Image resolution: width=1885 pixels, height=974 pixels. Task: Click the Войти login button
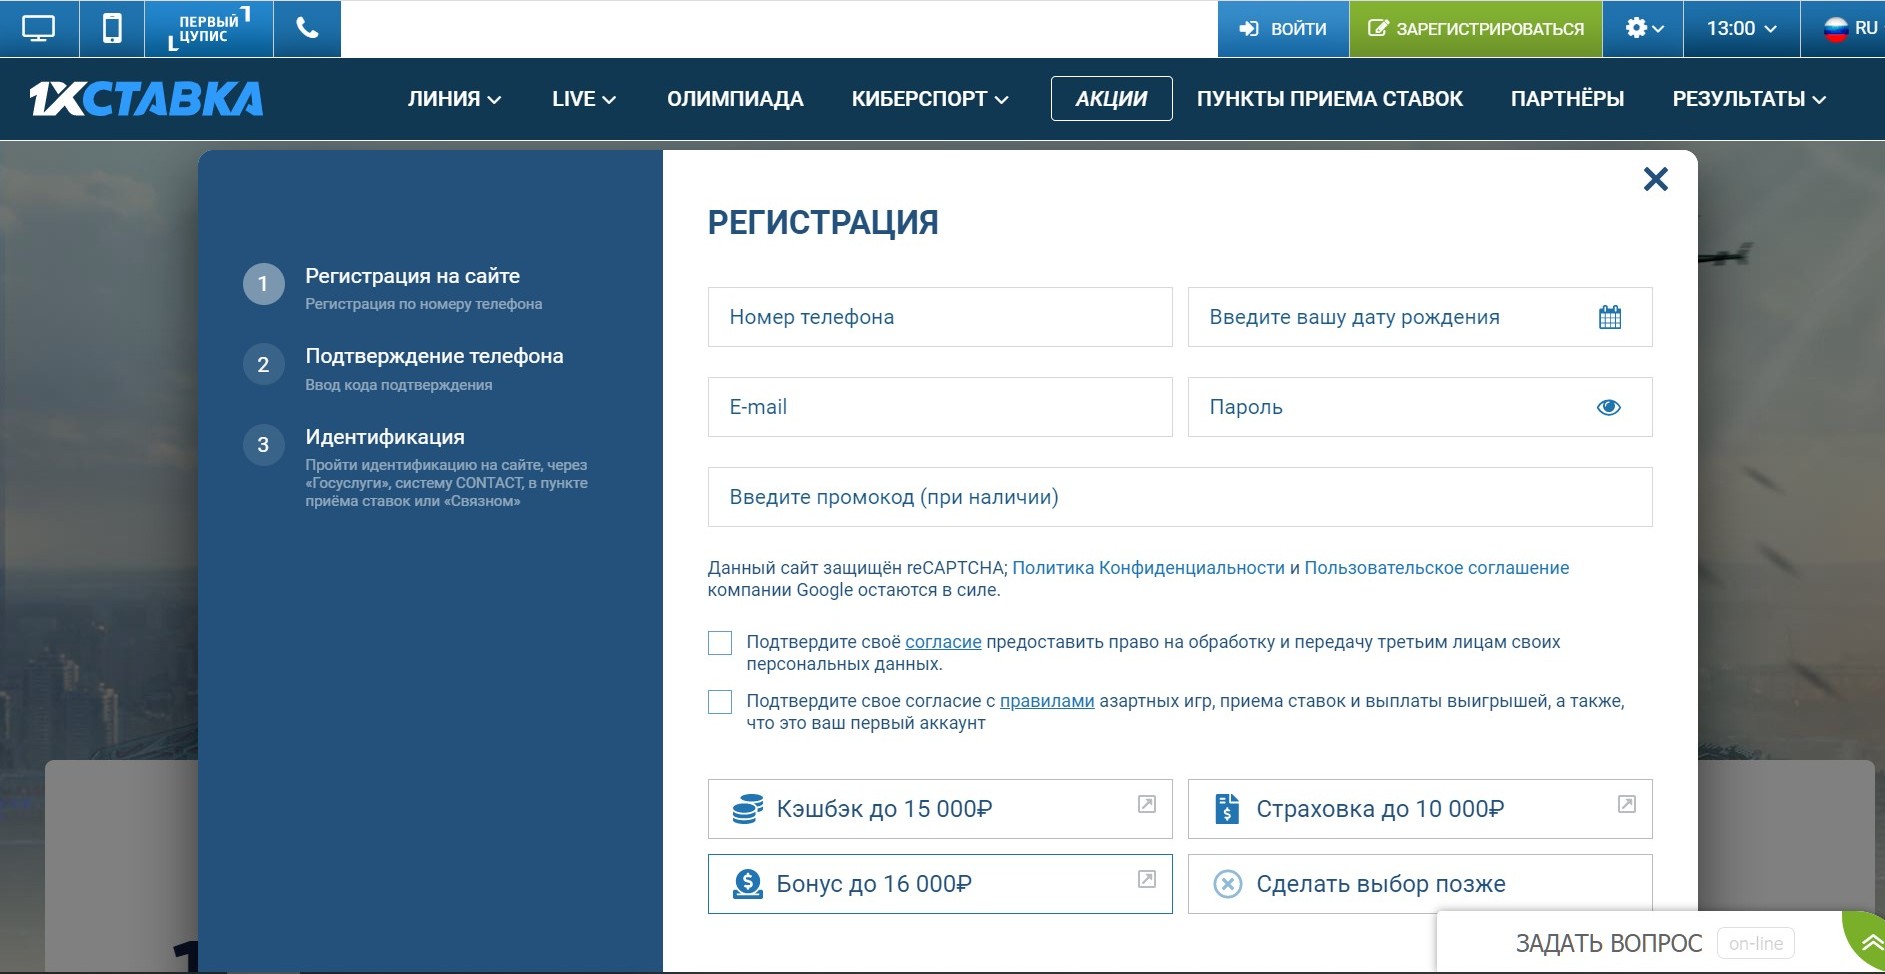coord(1283,28)
